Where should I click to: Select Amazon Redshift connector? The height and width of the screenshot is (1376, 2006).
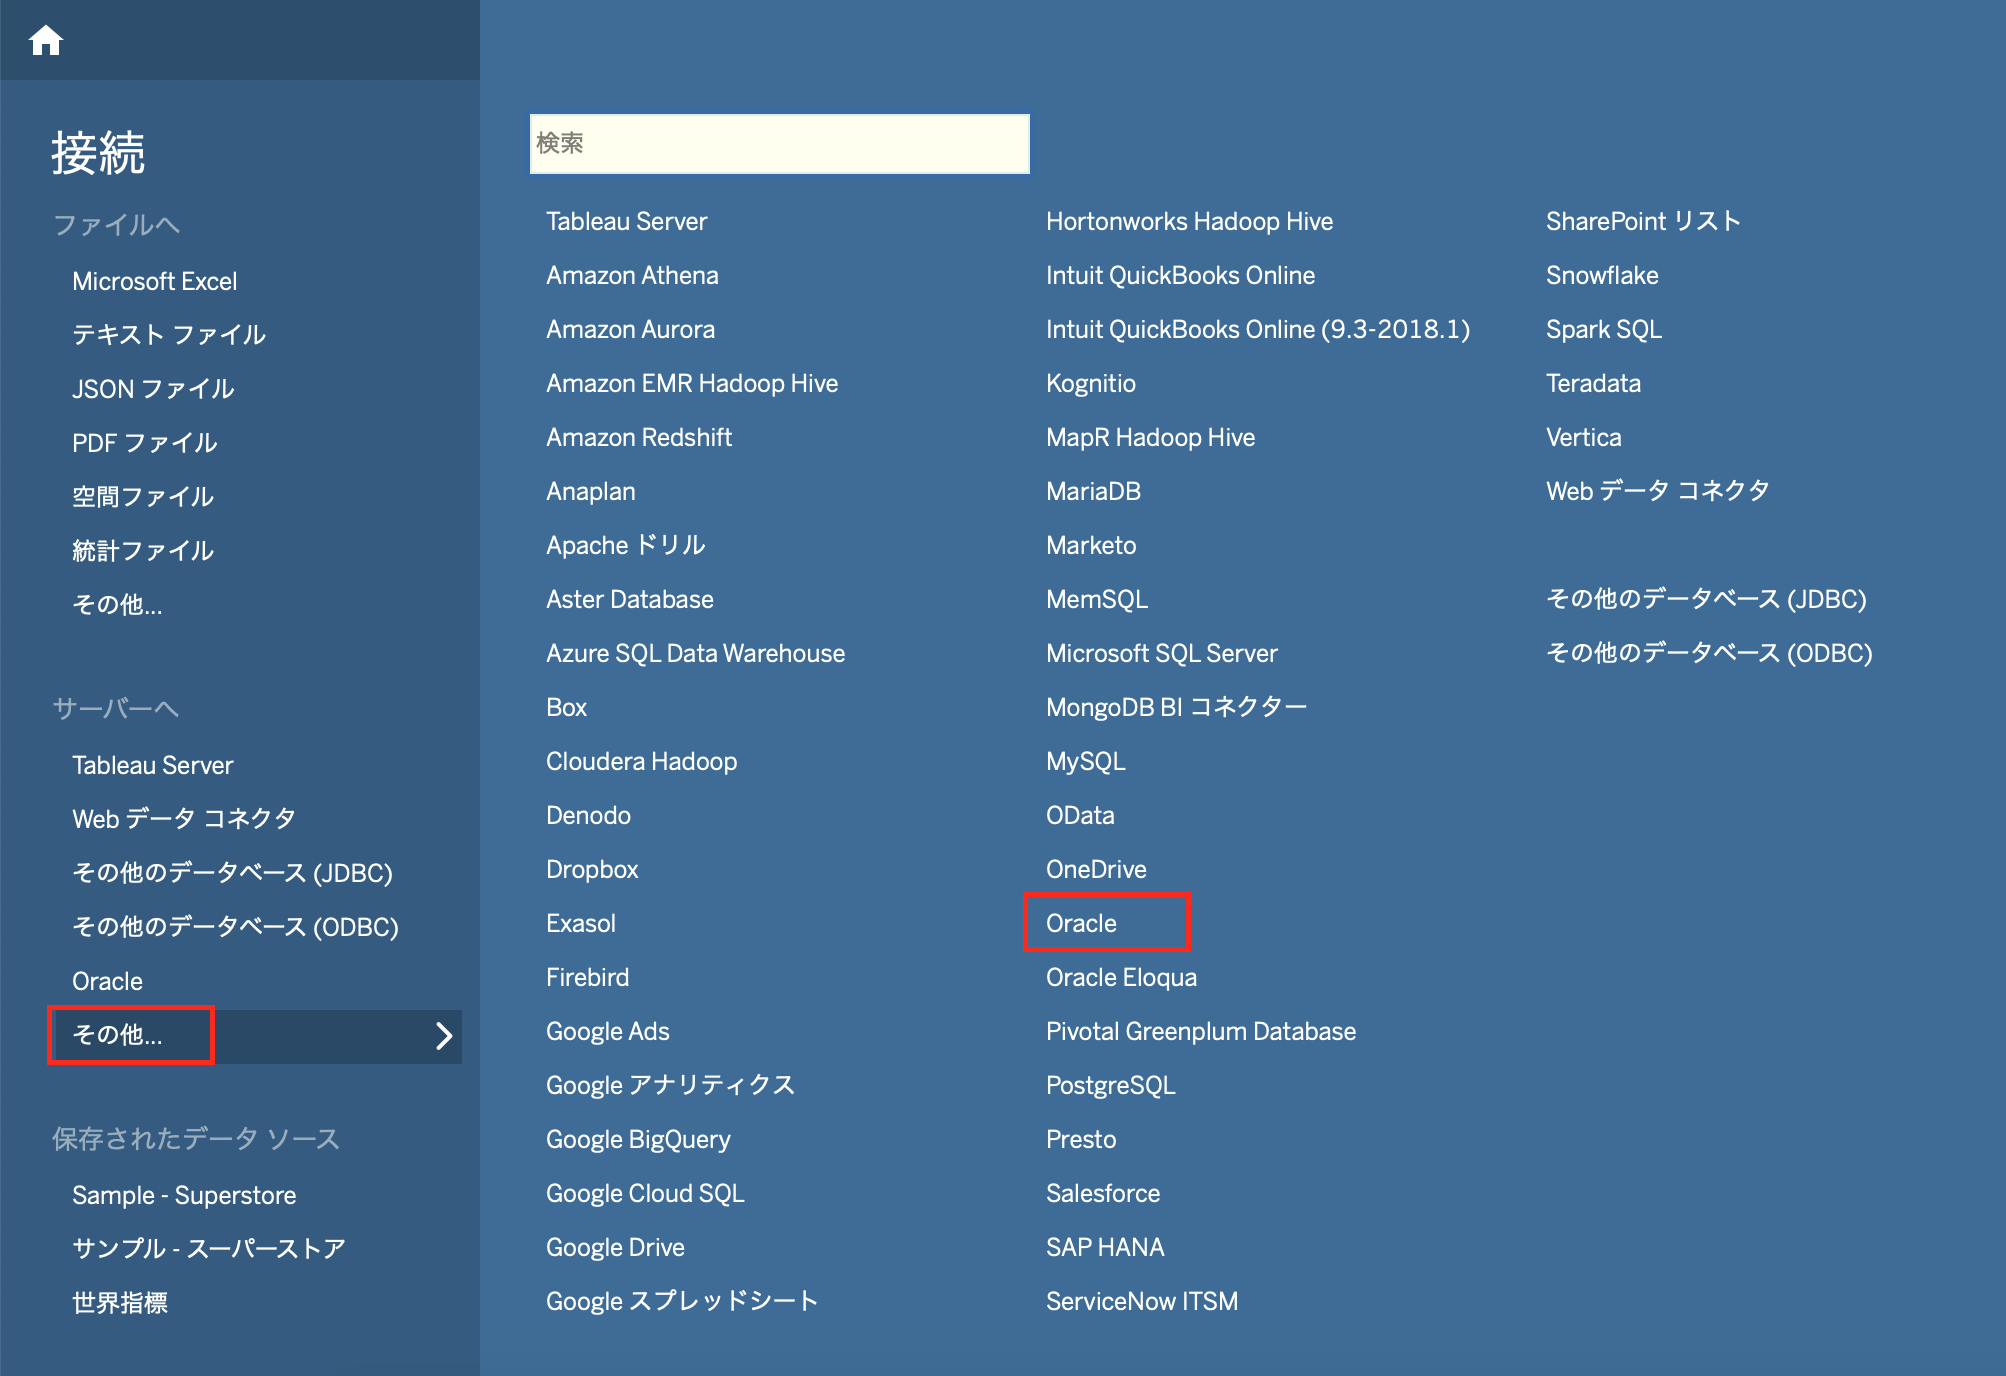point(638,438)
